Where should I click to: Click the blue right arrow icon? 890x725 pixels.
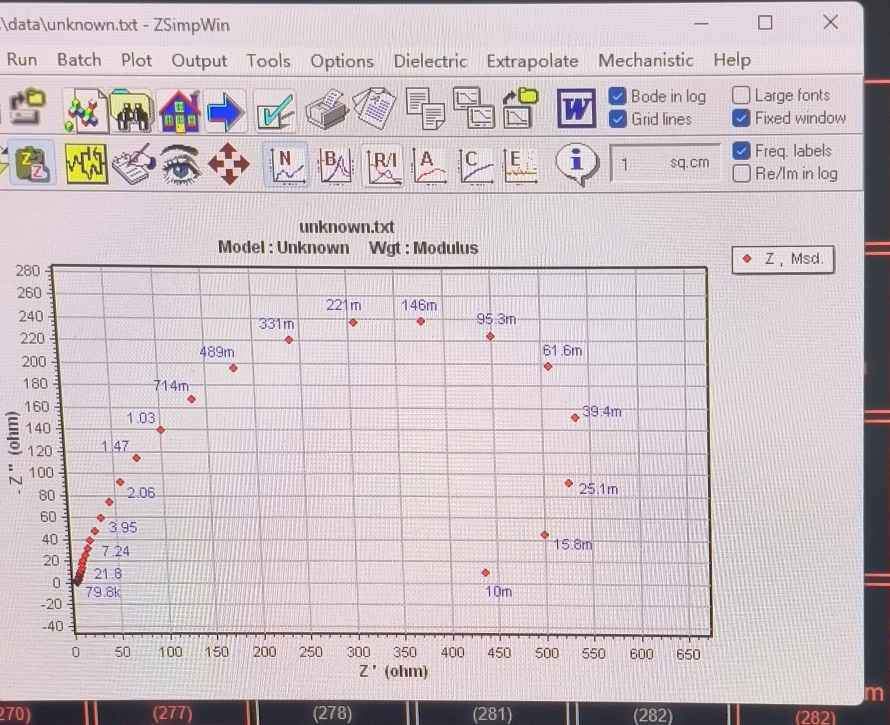tap(225, 112)
